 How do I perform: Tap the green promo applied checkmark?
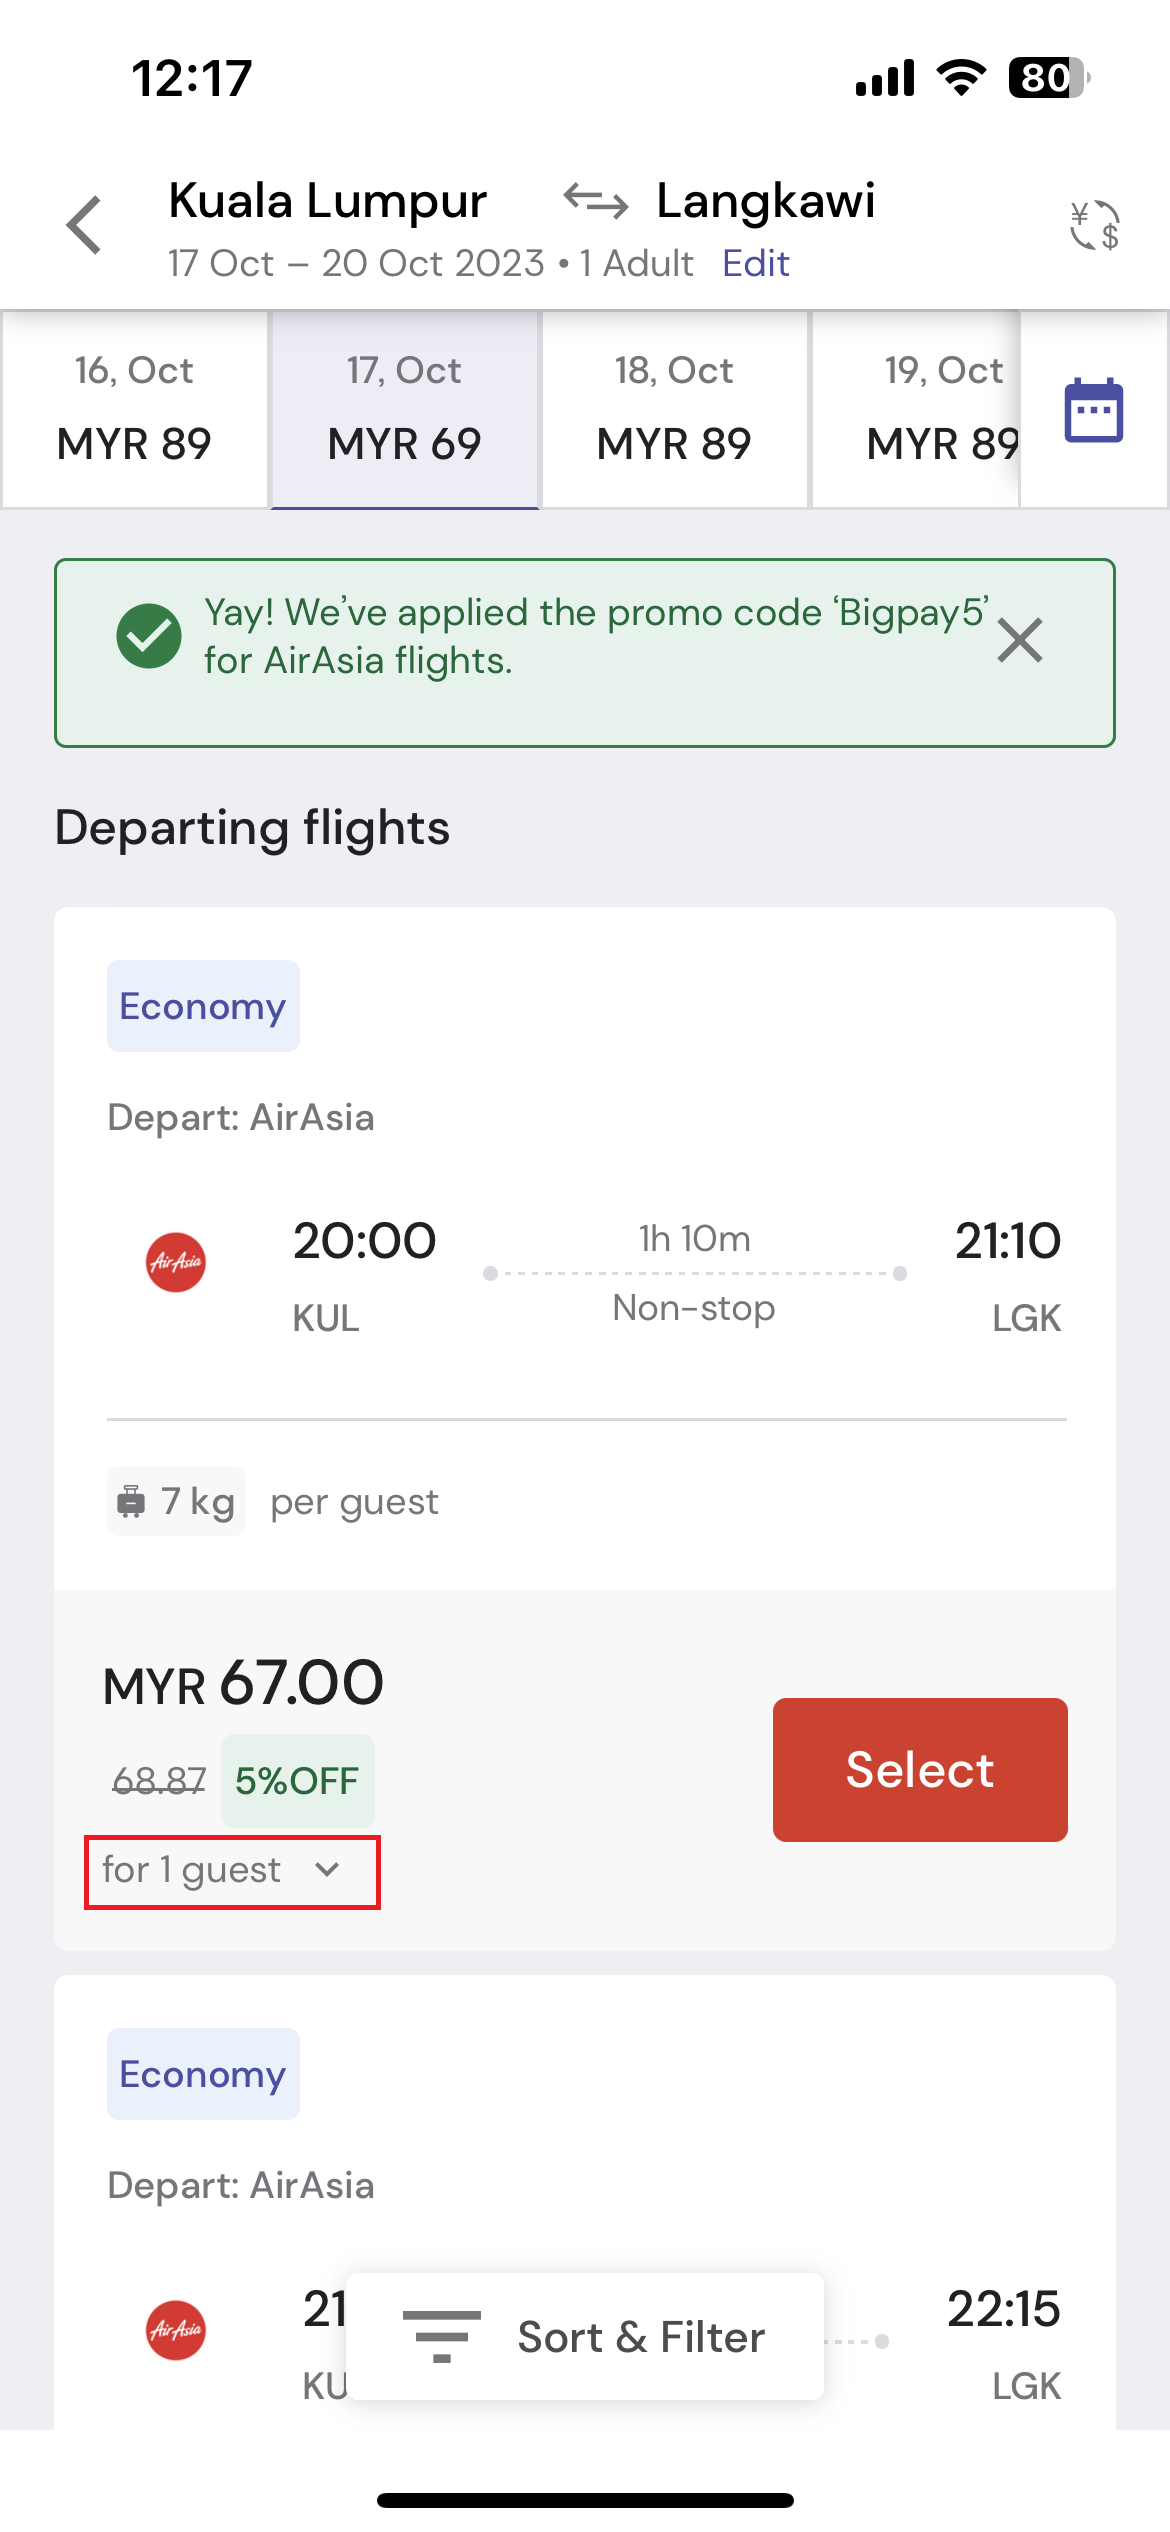[x=149, y=636]
